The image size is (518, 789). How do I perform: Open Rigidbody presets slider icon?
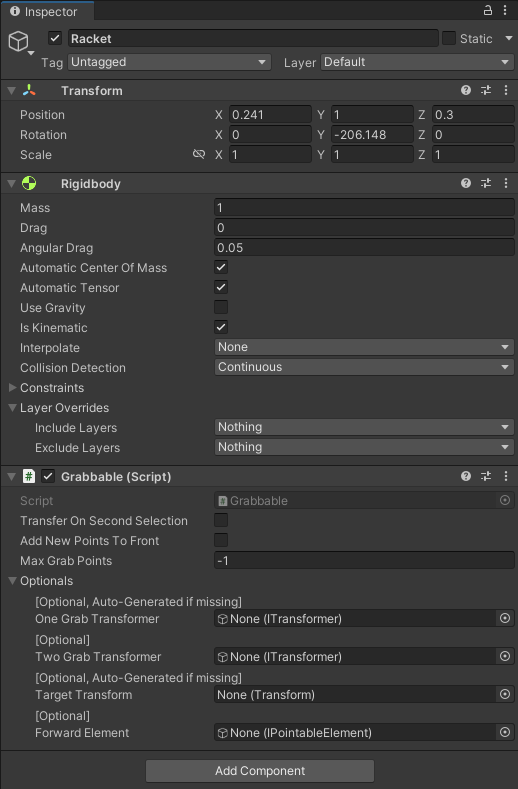click(x=486, y=183)
